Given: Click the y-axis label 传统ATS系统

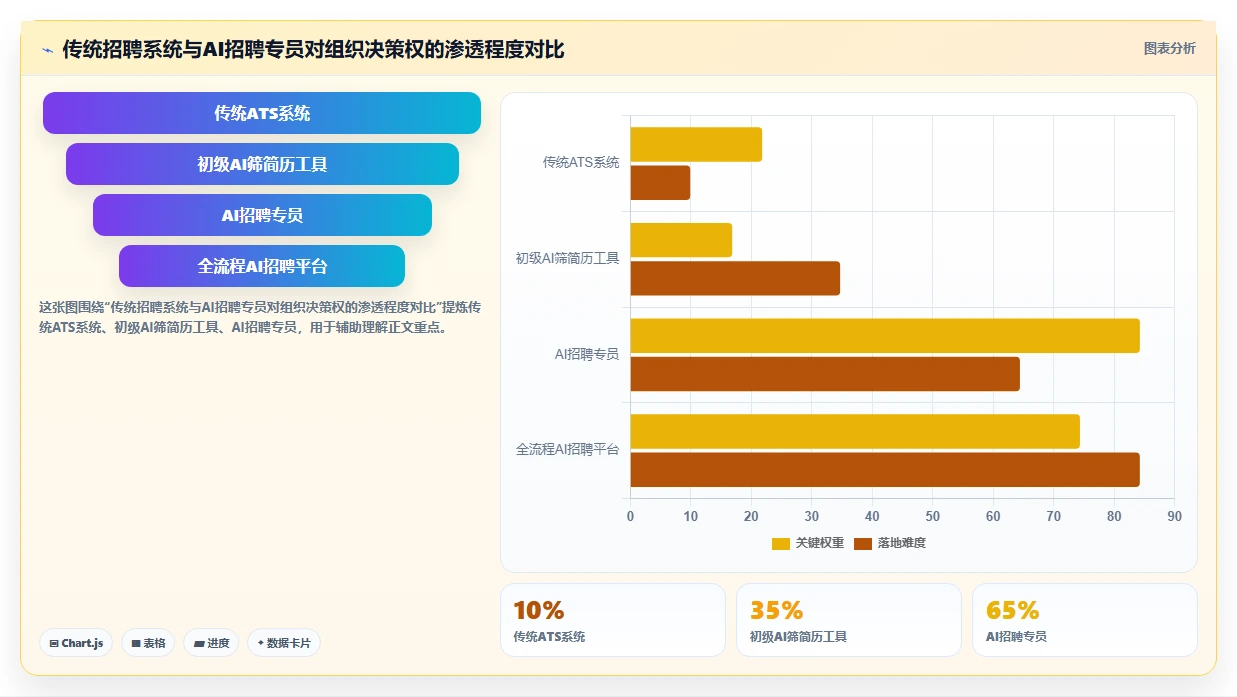Looking at the screenshot, I should tap(581, 162).
